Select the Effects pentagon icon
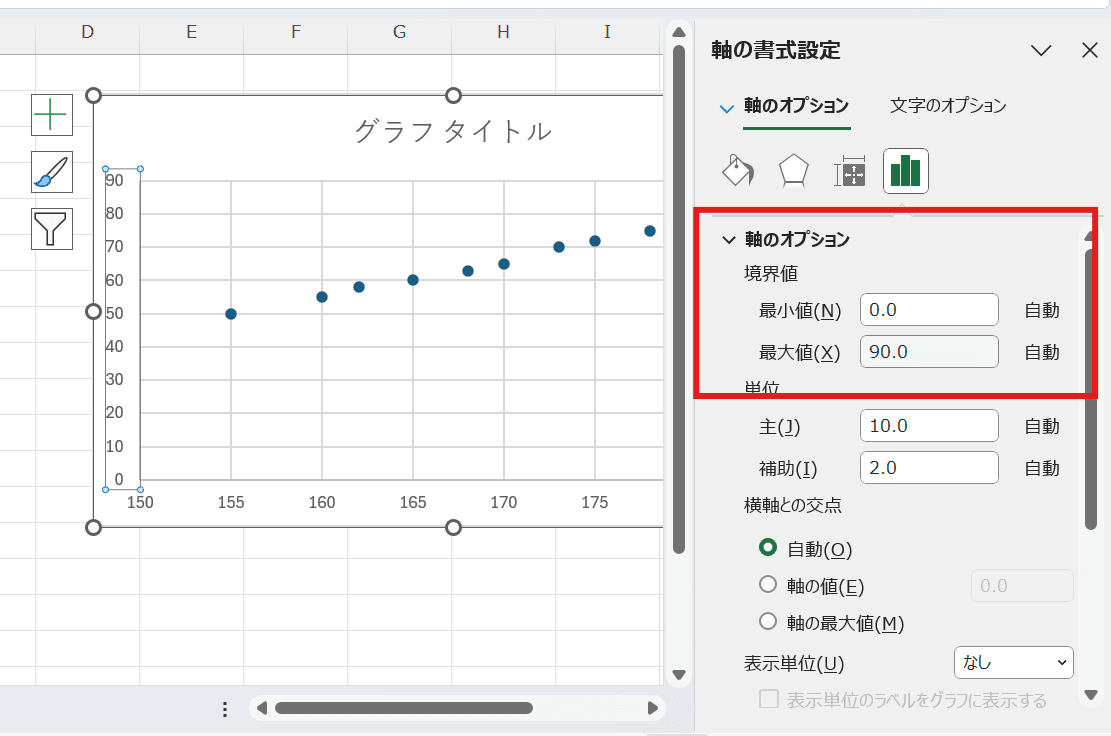The height and width of the screenshot is (736, 1111). pos(793,171)
